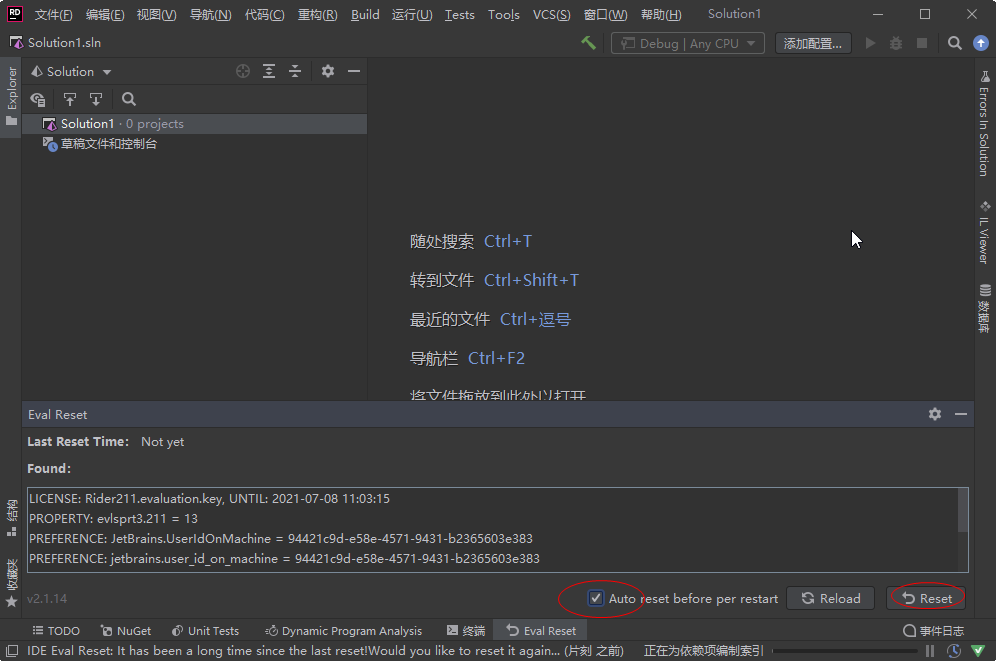Open the 视图(V) menu
Screen dimensions: 996x661
pyautogui.click(x=156, y=15)
